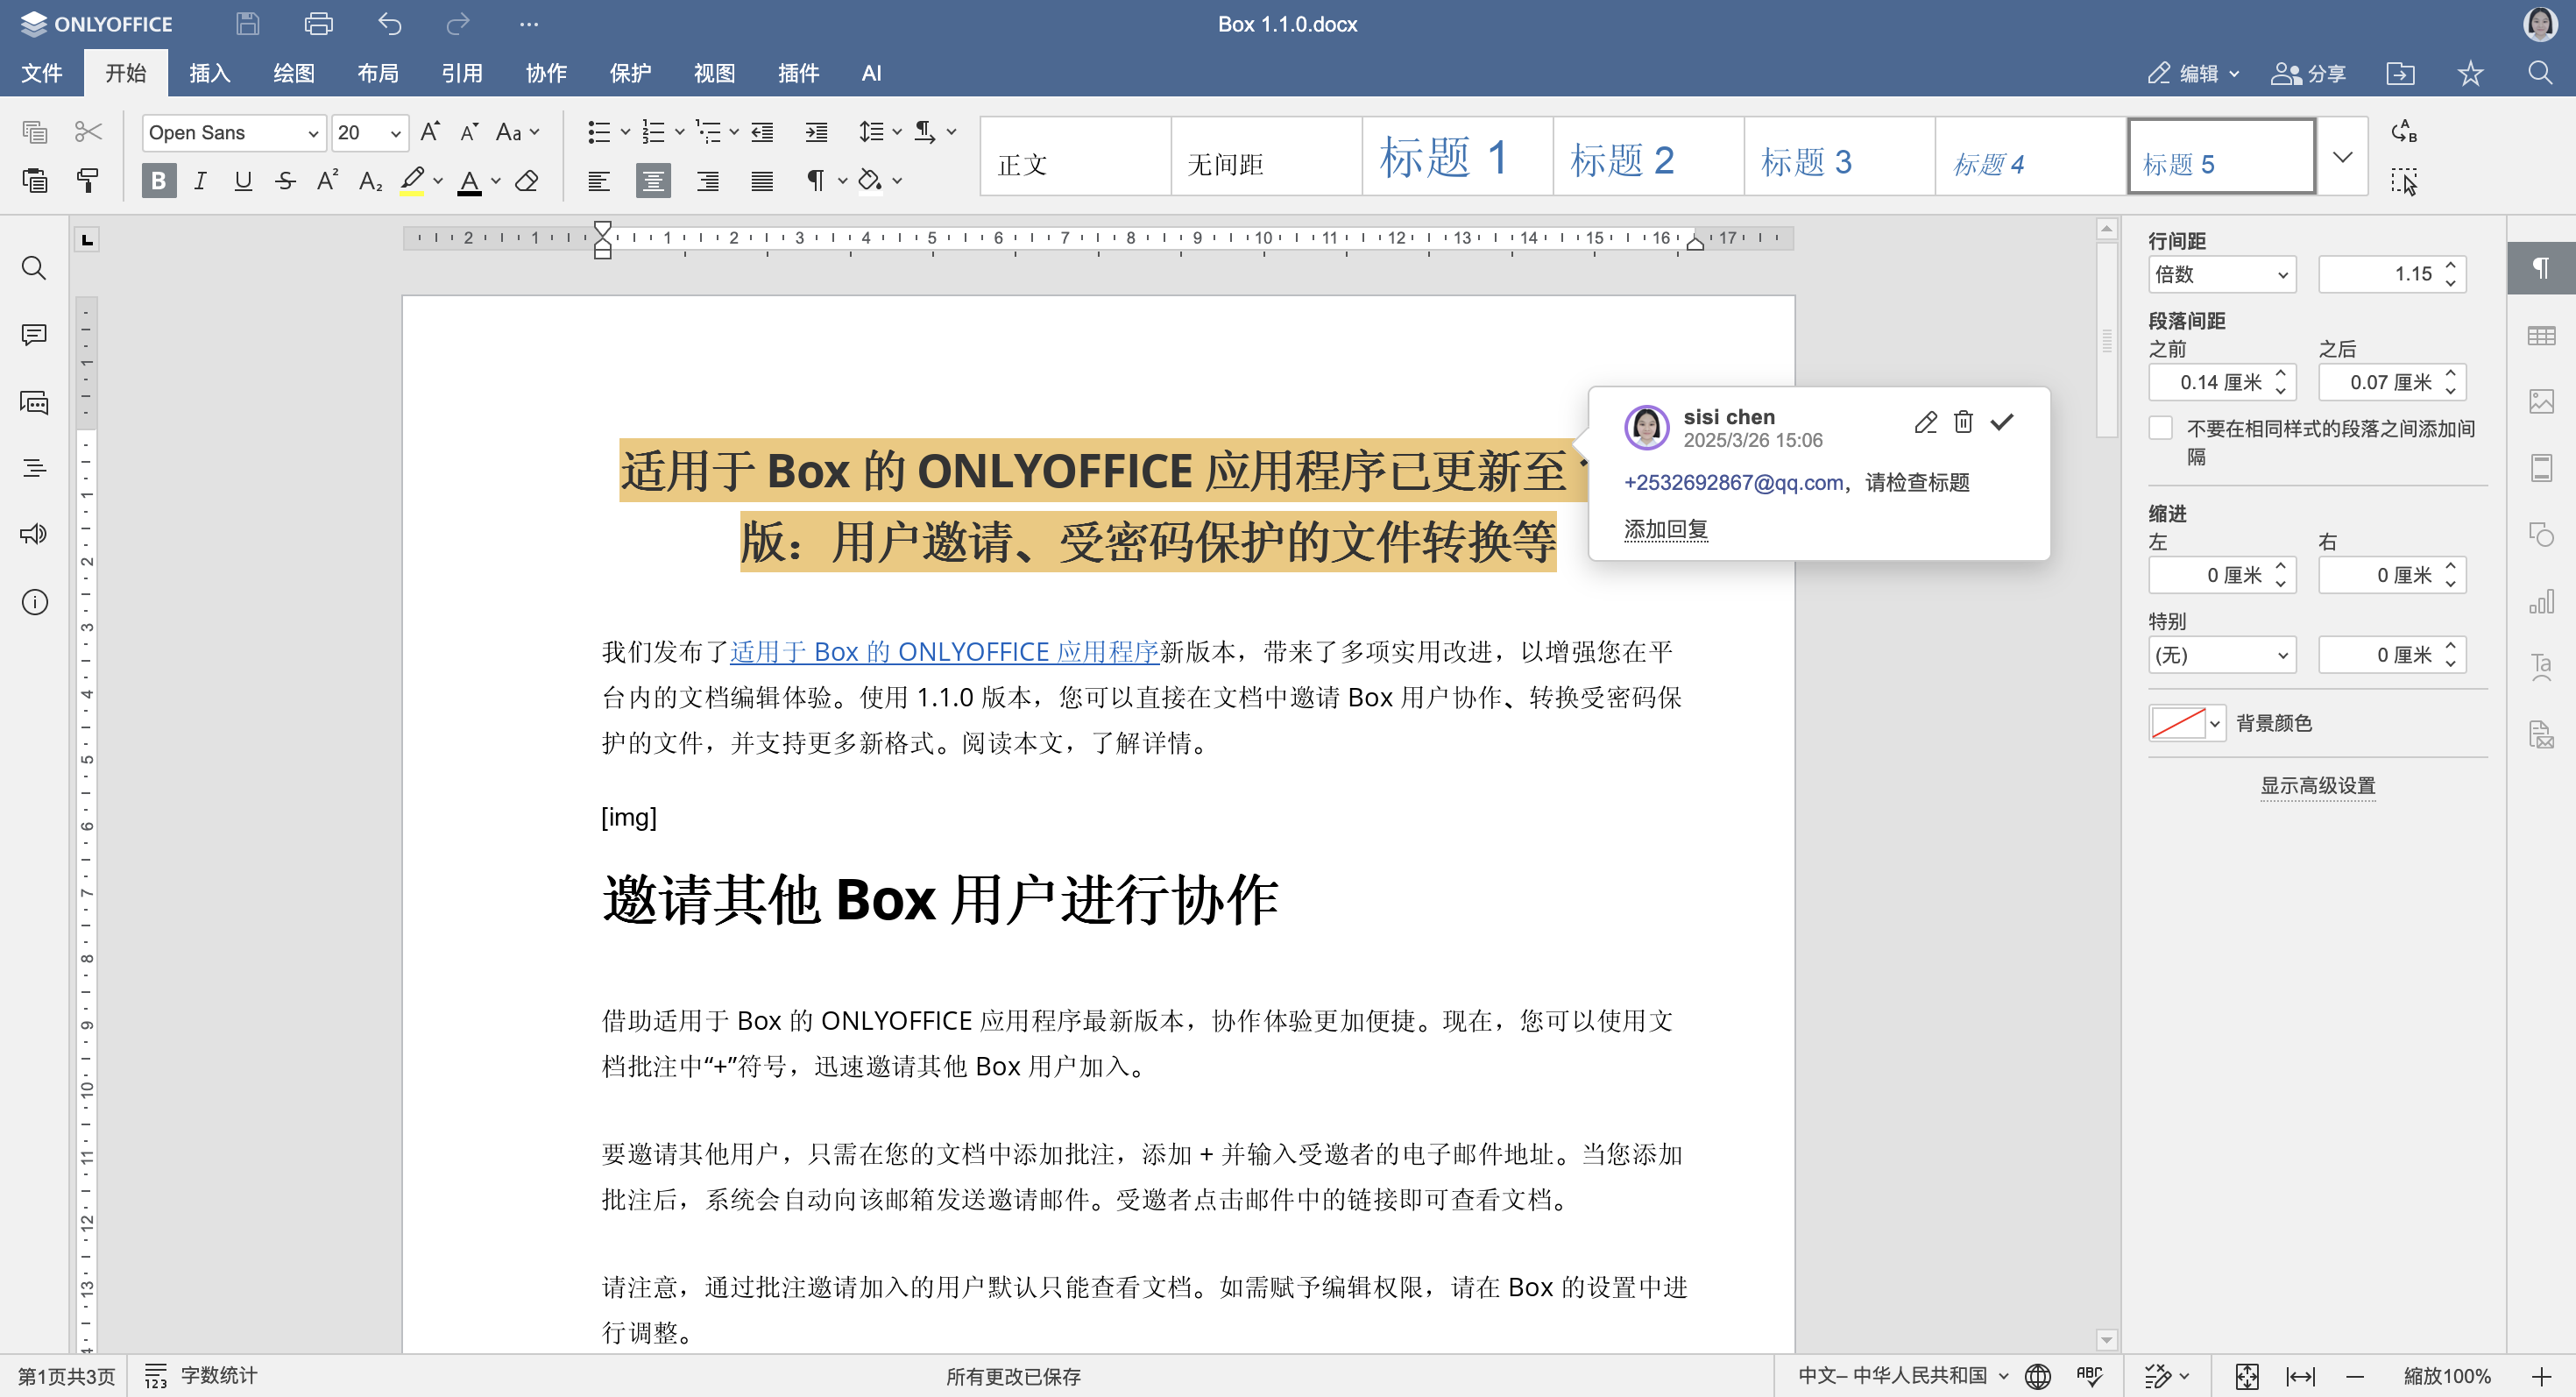Click 添加回复 in the comment

(x=1666, y=529)
